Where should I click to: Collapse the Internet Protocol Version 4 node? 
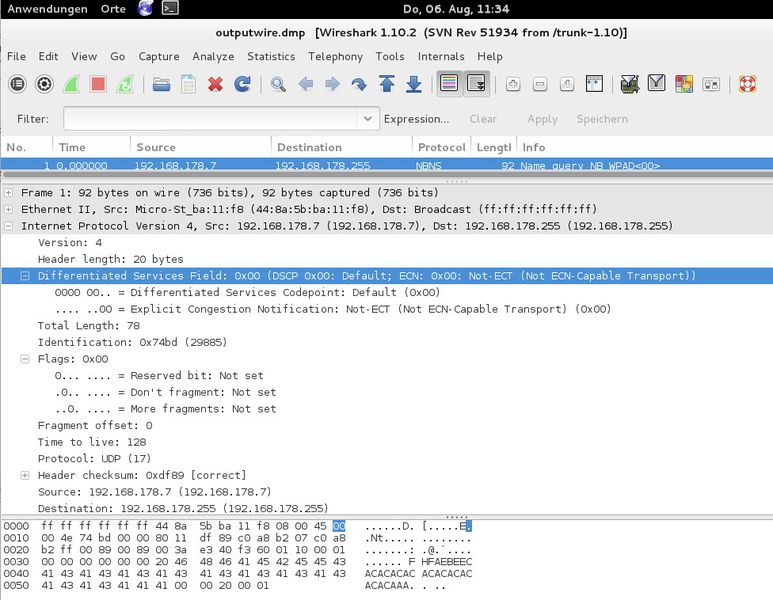9,226
